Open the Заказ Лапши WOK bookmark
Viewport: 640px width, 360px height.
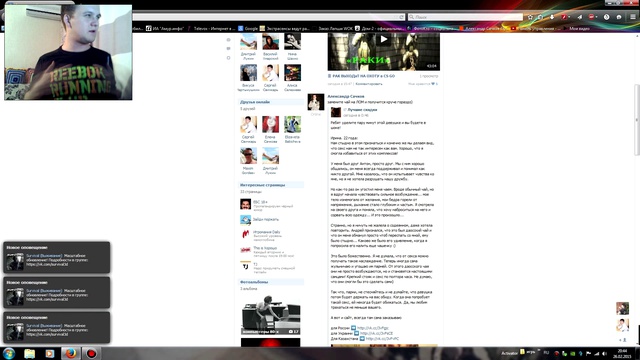coord(332,29)
